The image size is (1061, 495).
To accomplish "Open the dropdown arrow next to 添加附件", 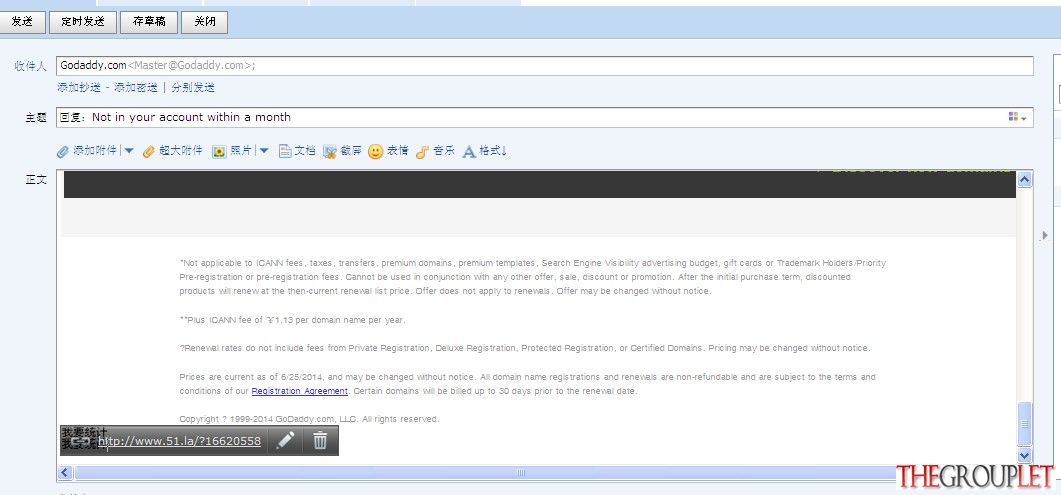I will (x=129, y=151).
